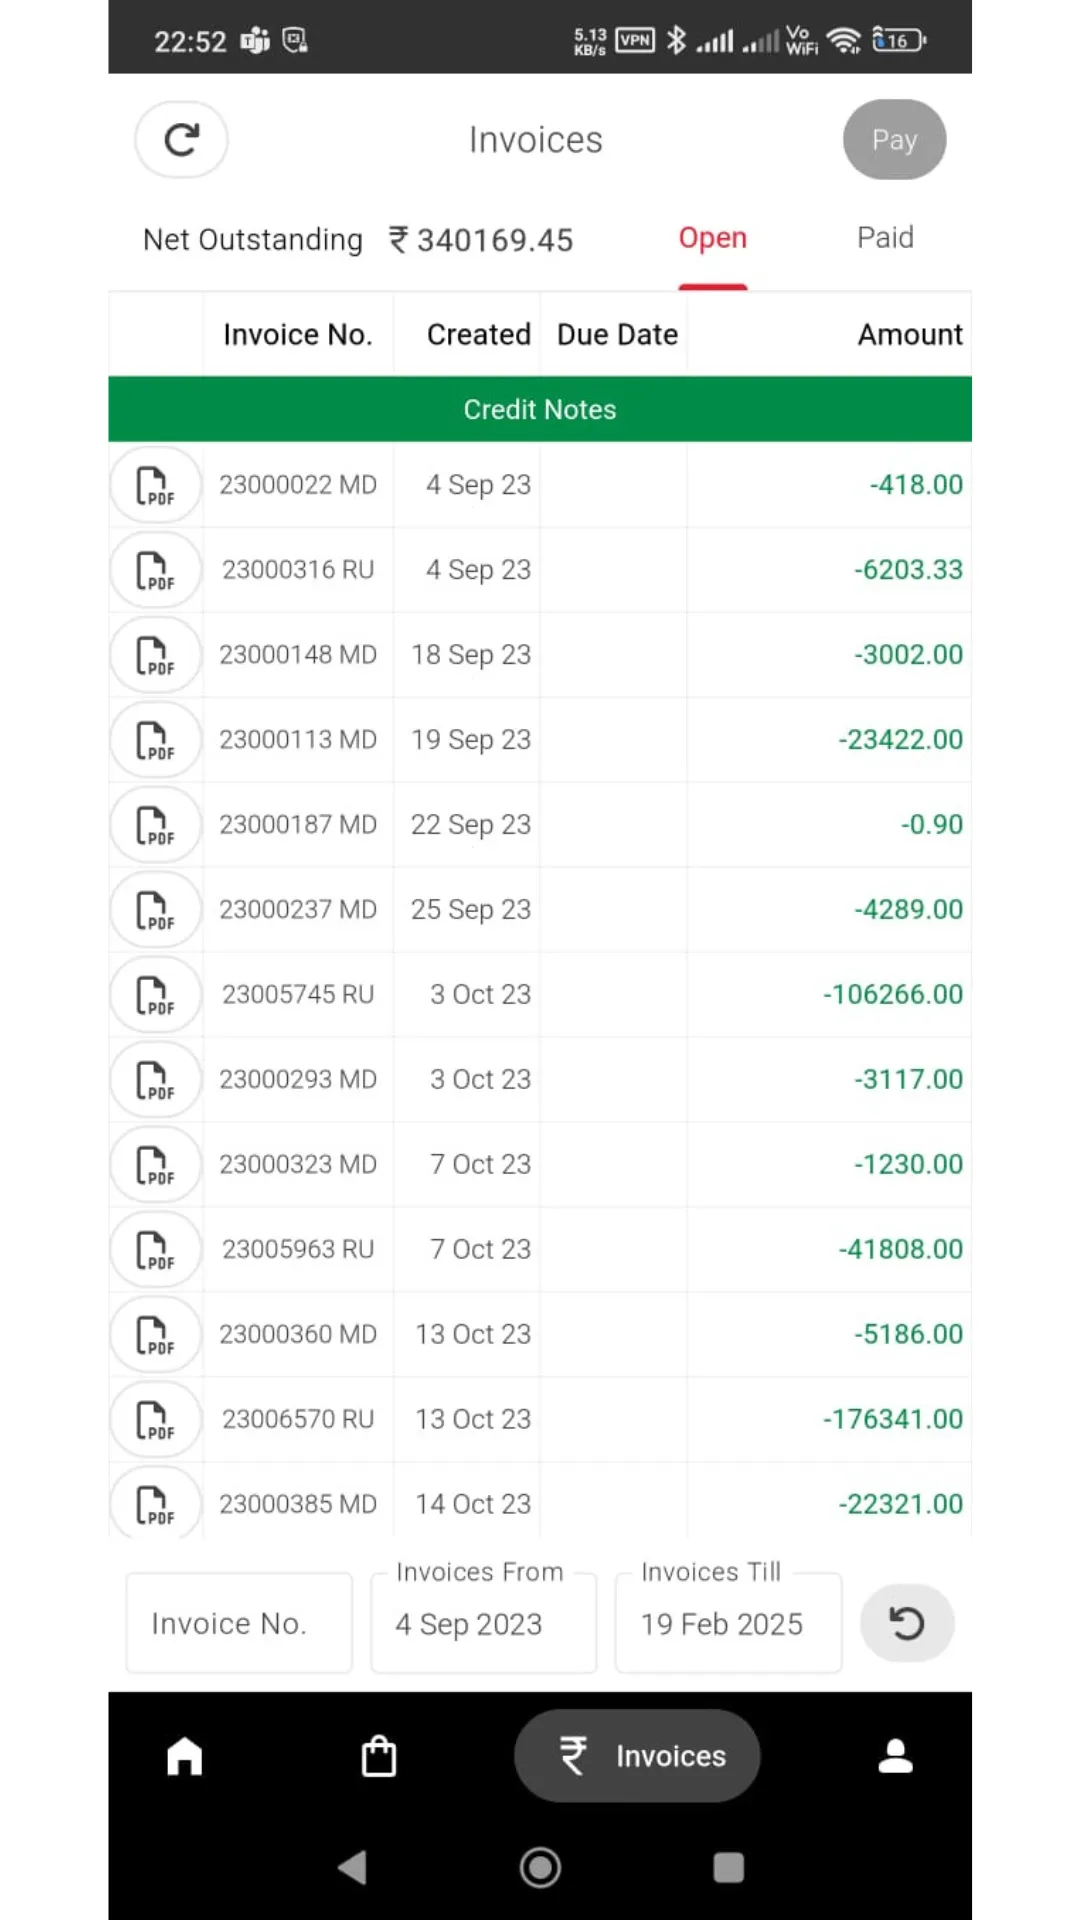
Task: Open PDF for credit note 23005745 RU
Action: point(155,995)
